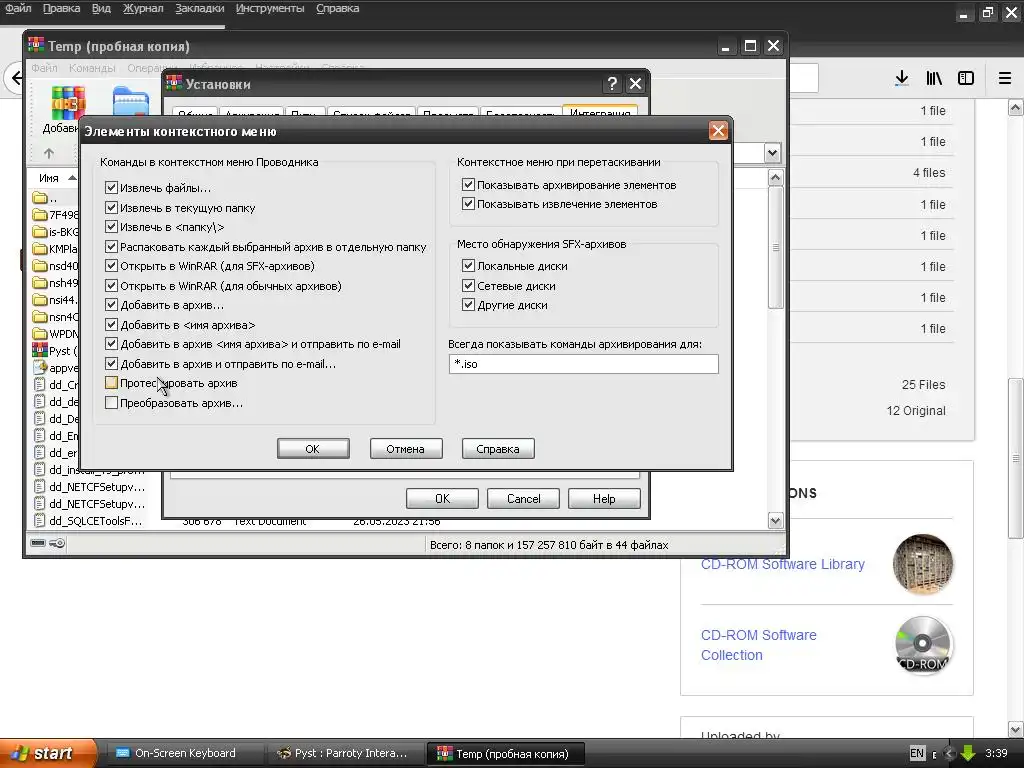Click the Отмена button

(x=406, y=449)
